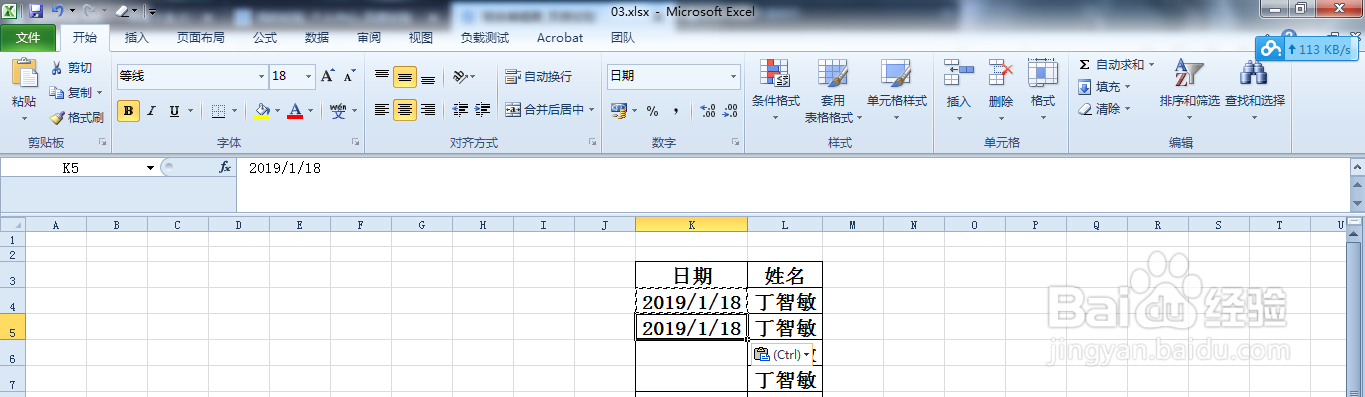Image resolution: width=1365 pixels, height=397 pixels.
Task: Click the accounting number format icon
Action: 618,110
